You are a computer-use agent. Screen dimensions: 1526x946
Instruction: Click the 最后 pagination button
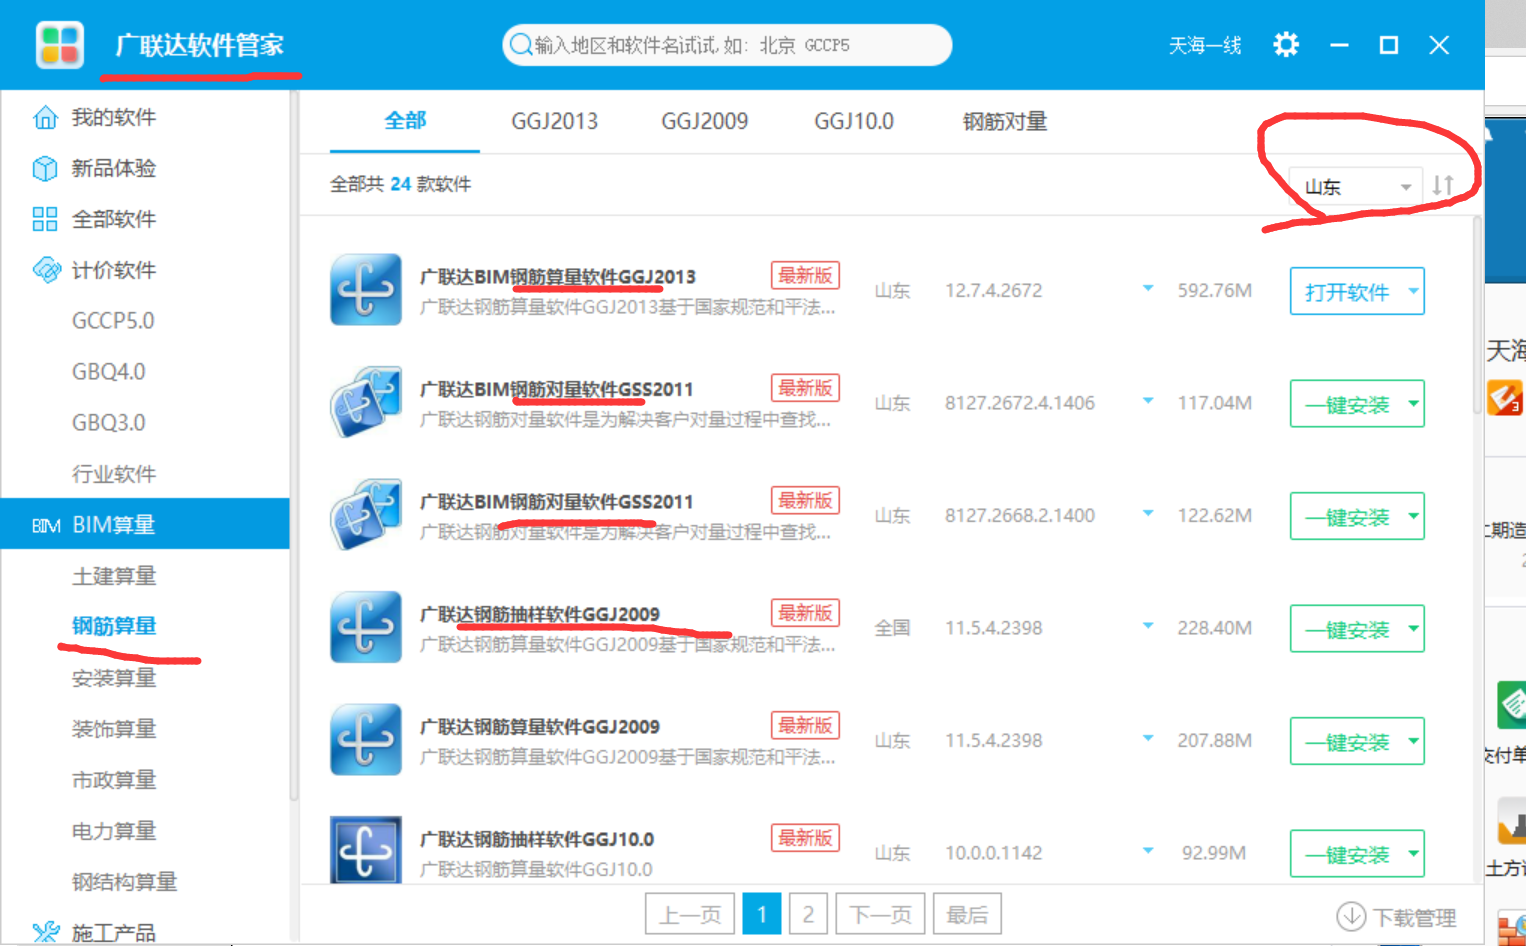(967, 914)
